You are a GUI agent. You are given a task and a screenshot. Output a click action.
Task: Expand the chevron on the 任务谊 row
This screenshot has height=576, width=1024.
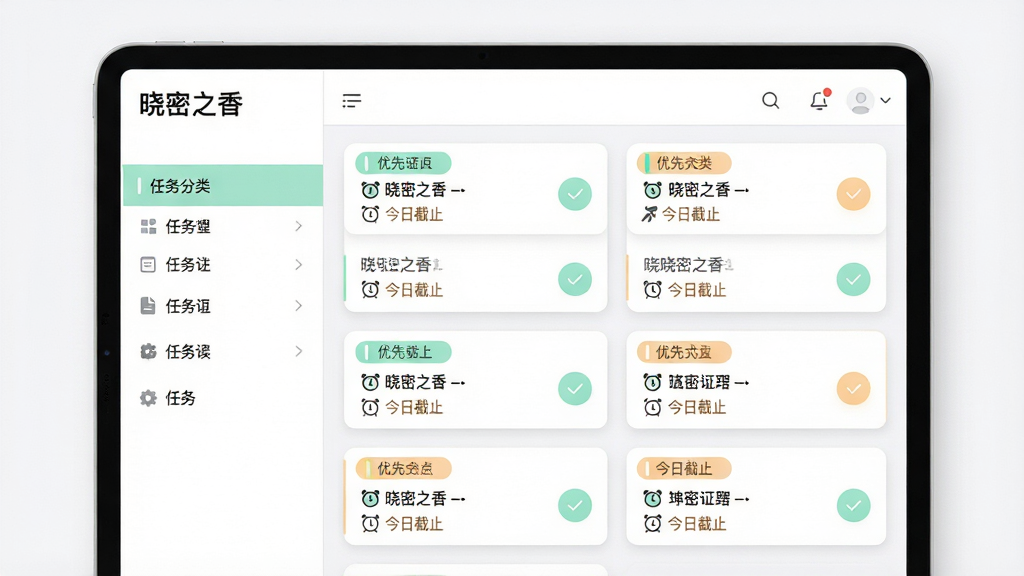point(298,306)
